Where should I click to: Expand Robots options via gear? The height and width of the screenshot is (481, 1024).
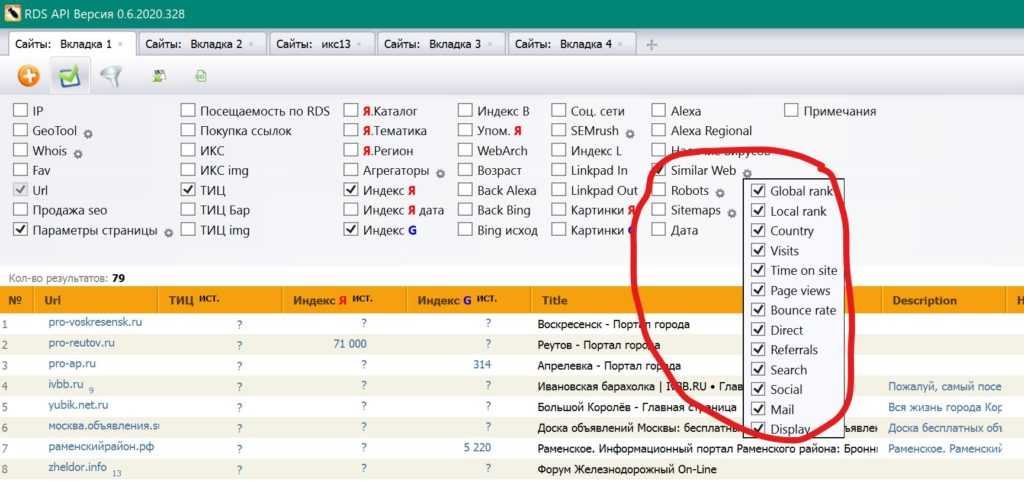tap(719, 192)
